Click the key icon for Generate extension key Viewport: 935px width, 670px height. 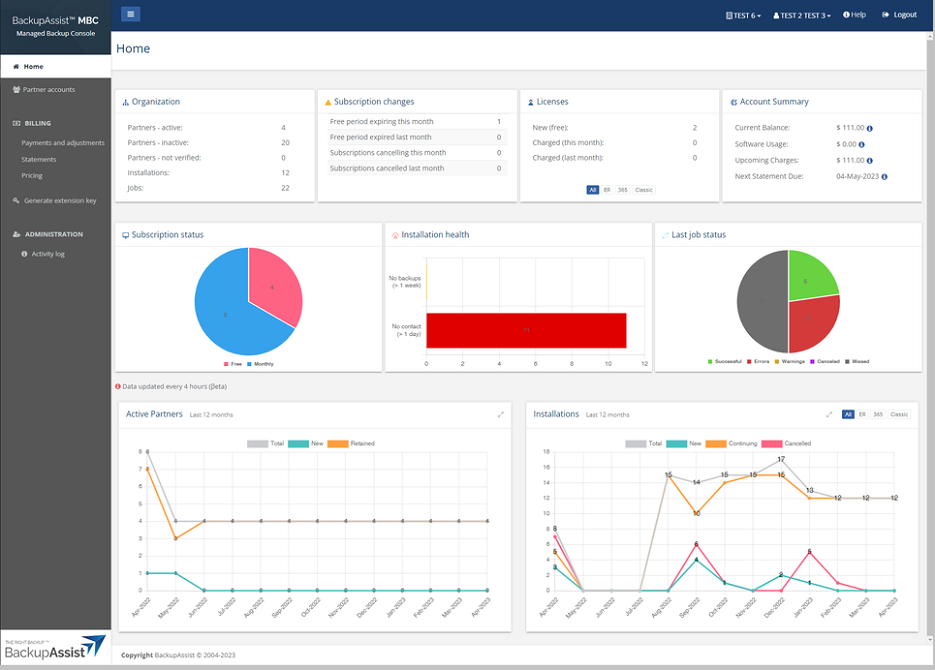16,200
